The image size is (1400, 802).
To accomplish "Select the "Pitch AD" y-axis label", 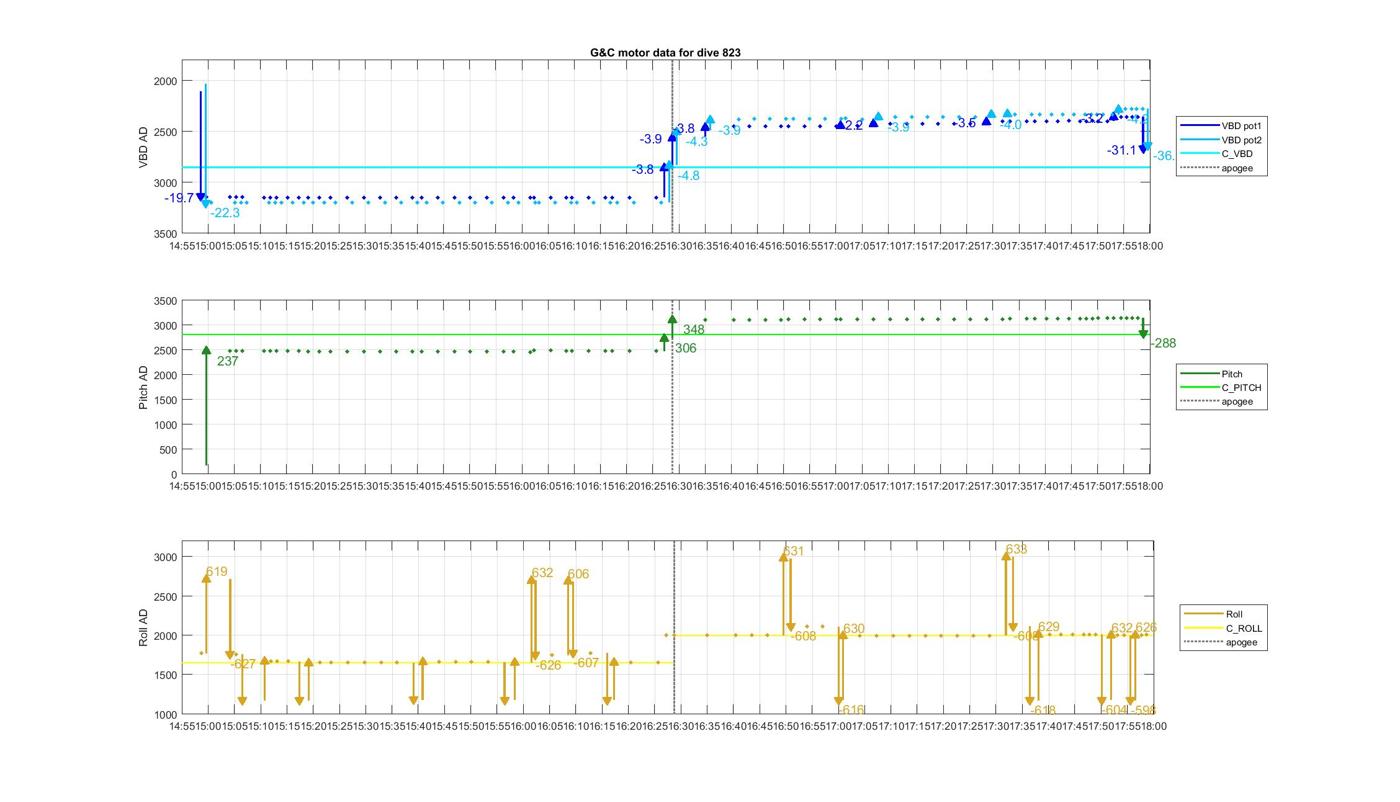I will 145,387.
